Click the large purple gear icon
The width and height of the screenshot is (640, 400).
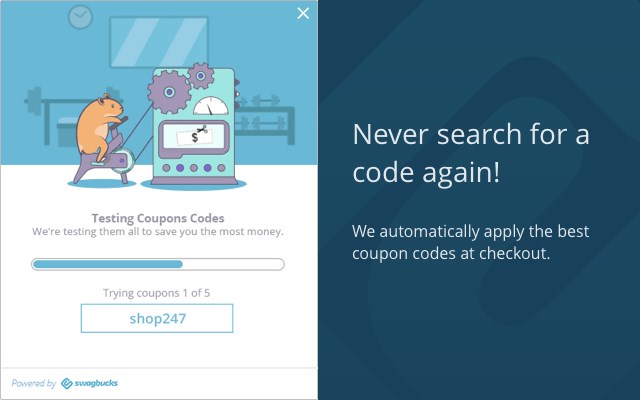169,92
